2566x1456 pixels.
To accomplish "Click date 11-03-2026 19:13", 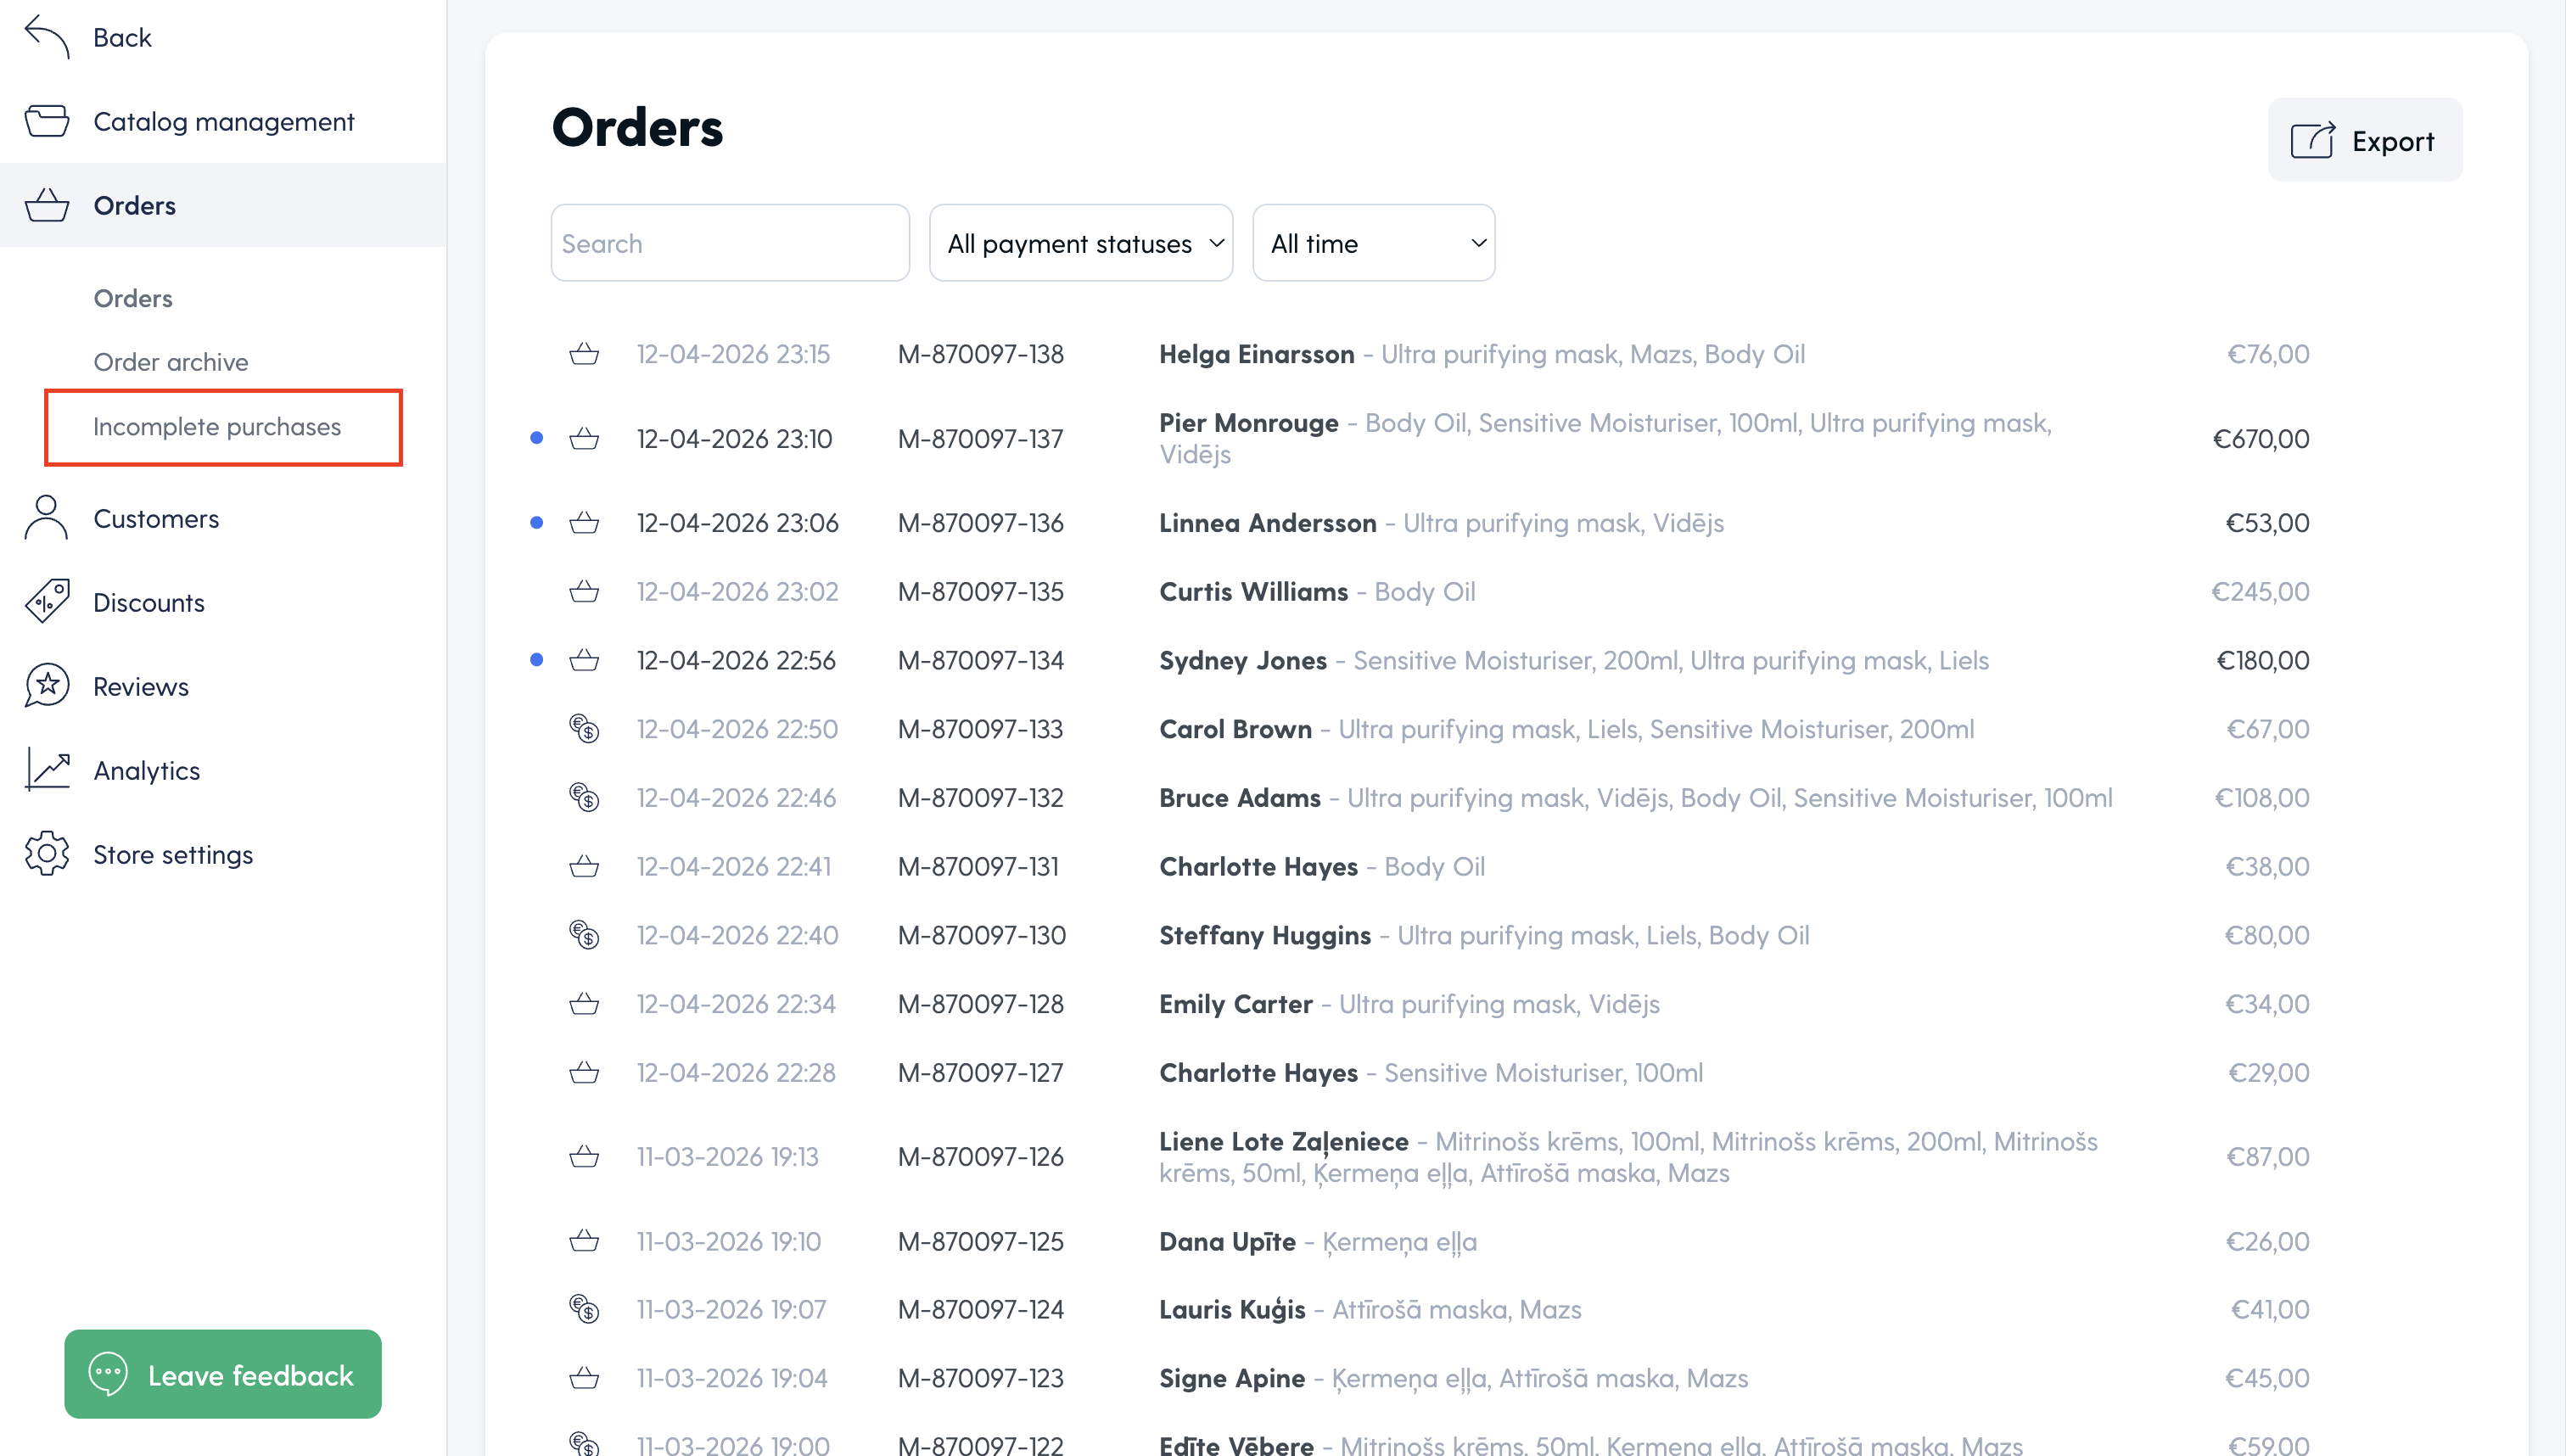I will (728, 1156).
